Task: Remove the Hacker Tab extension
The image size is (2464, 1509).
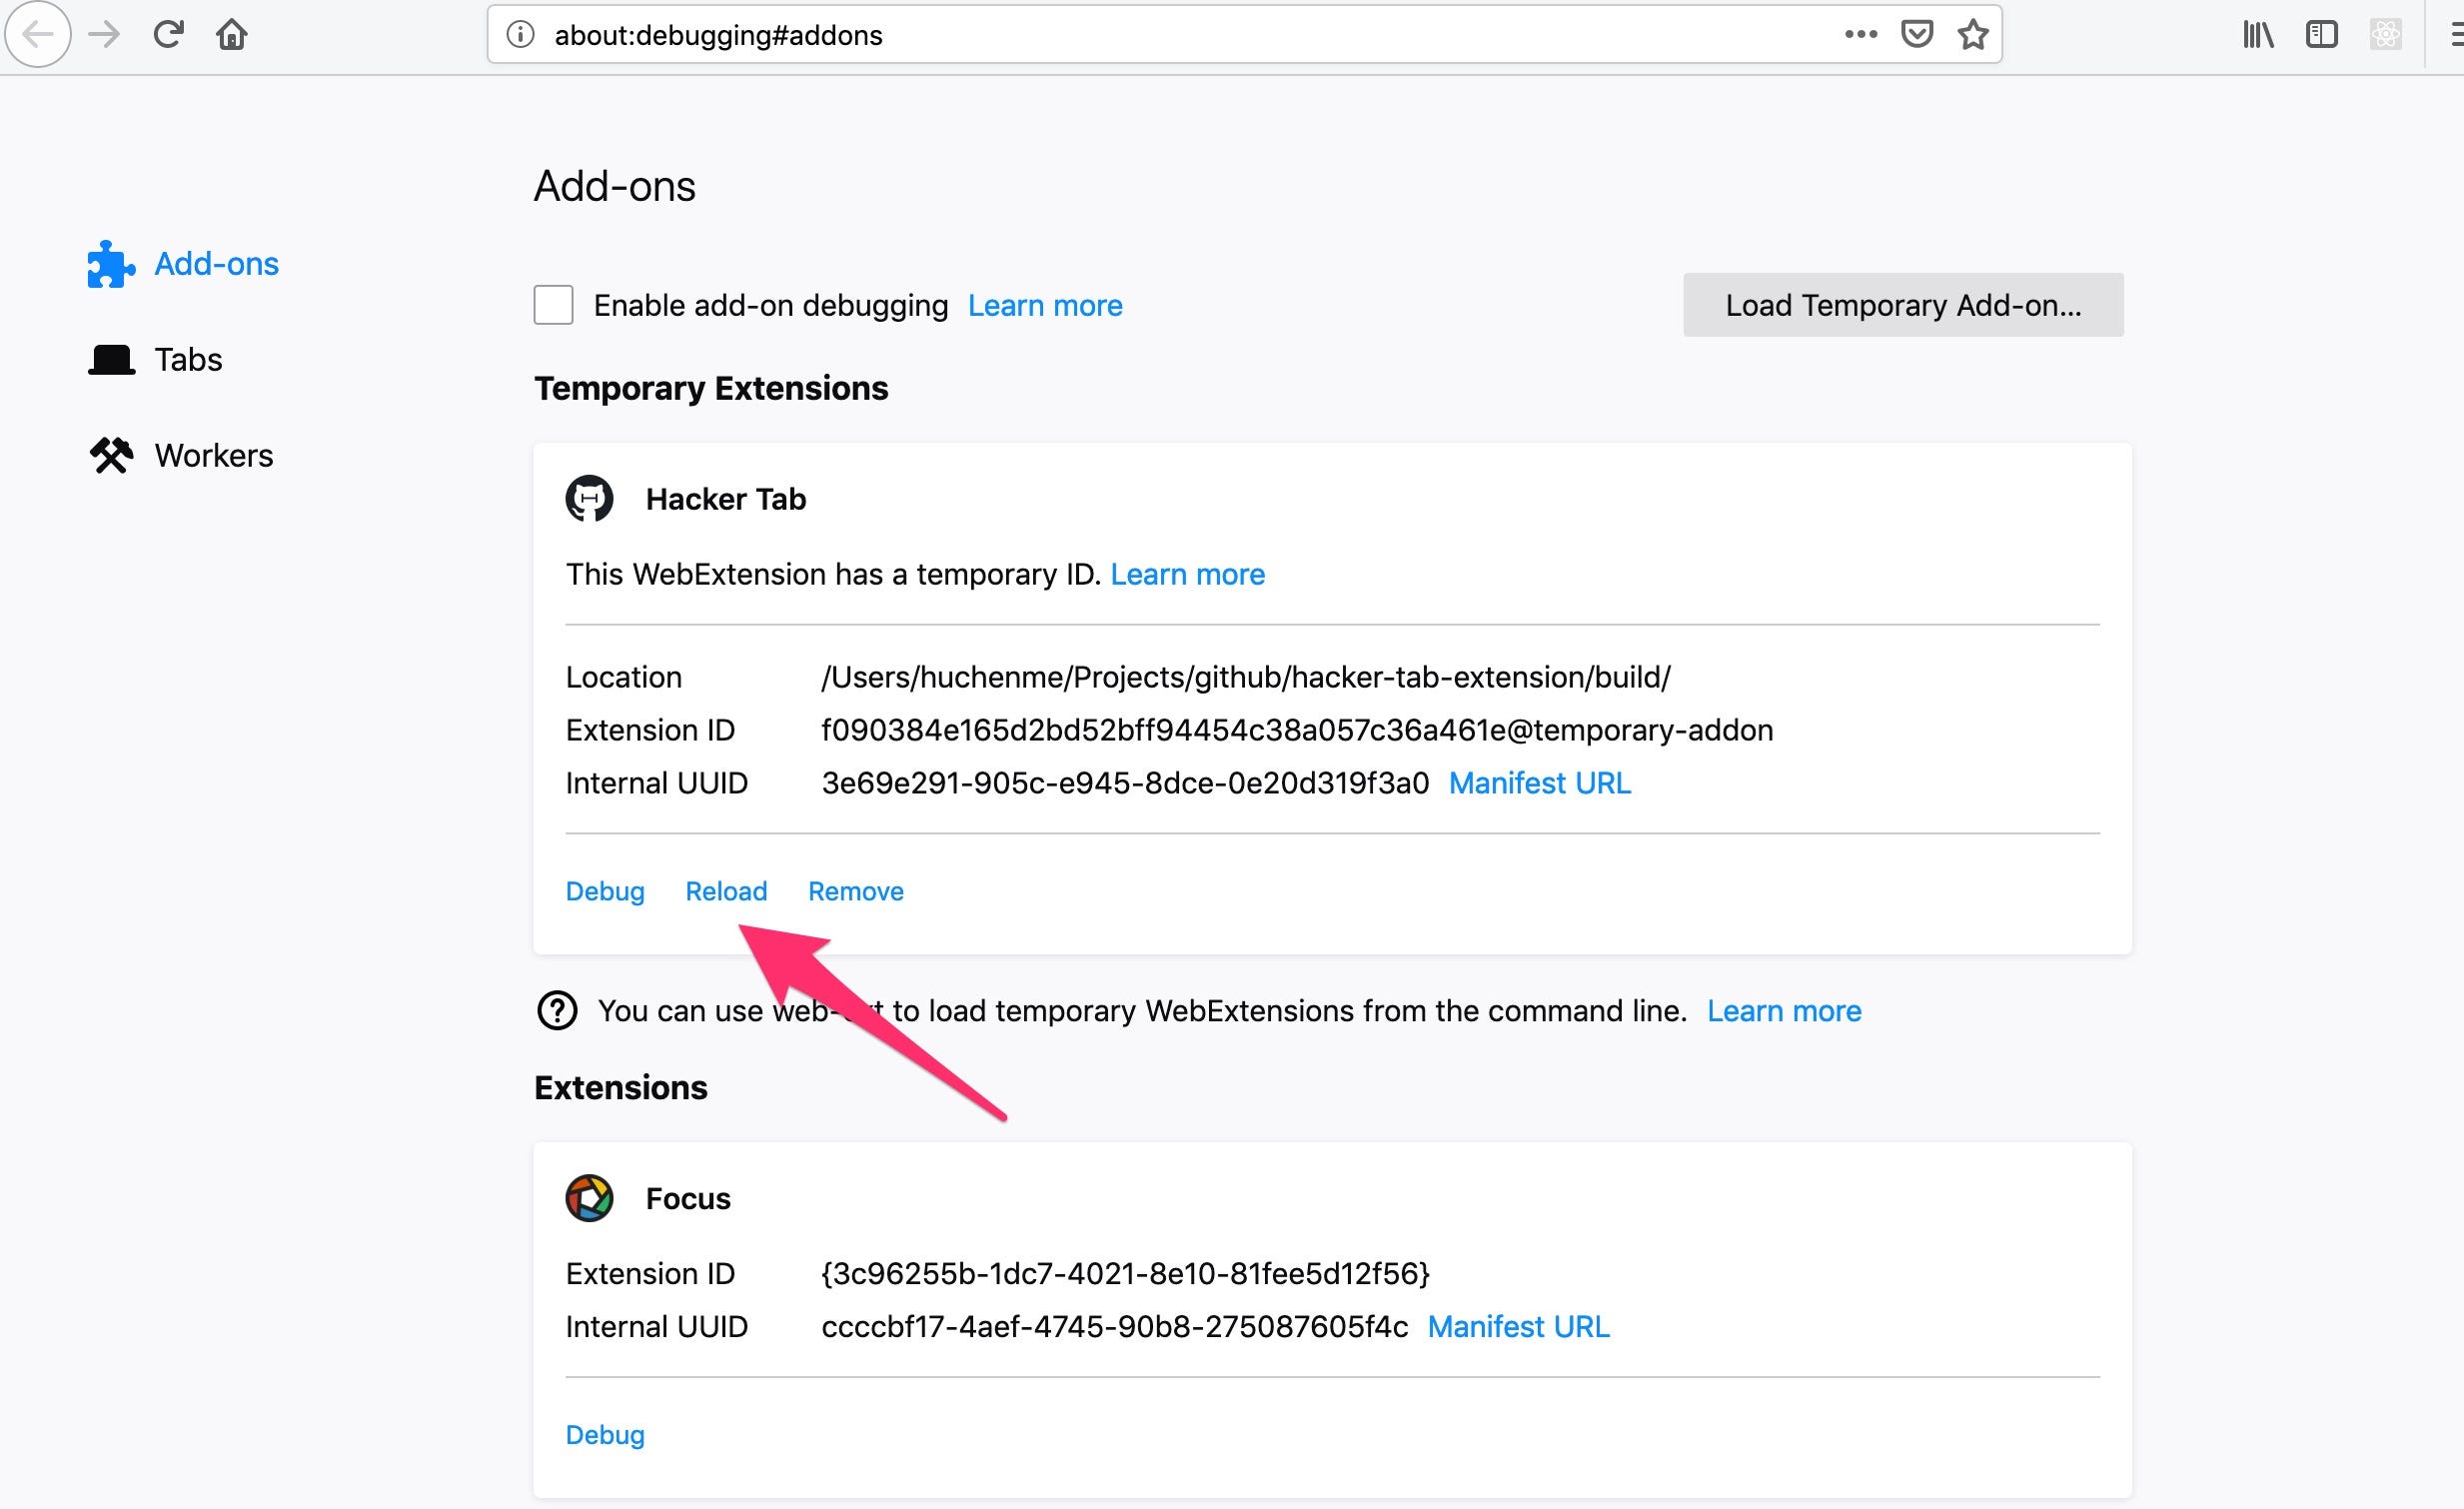Action: click(x=856, y=891)
